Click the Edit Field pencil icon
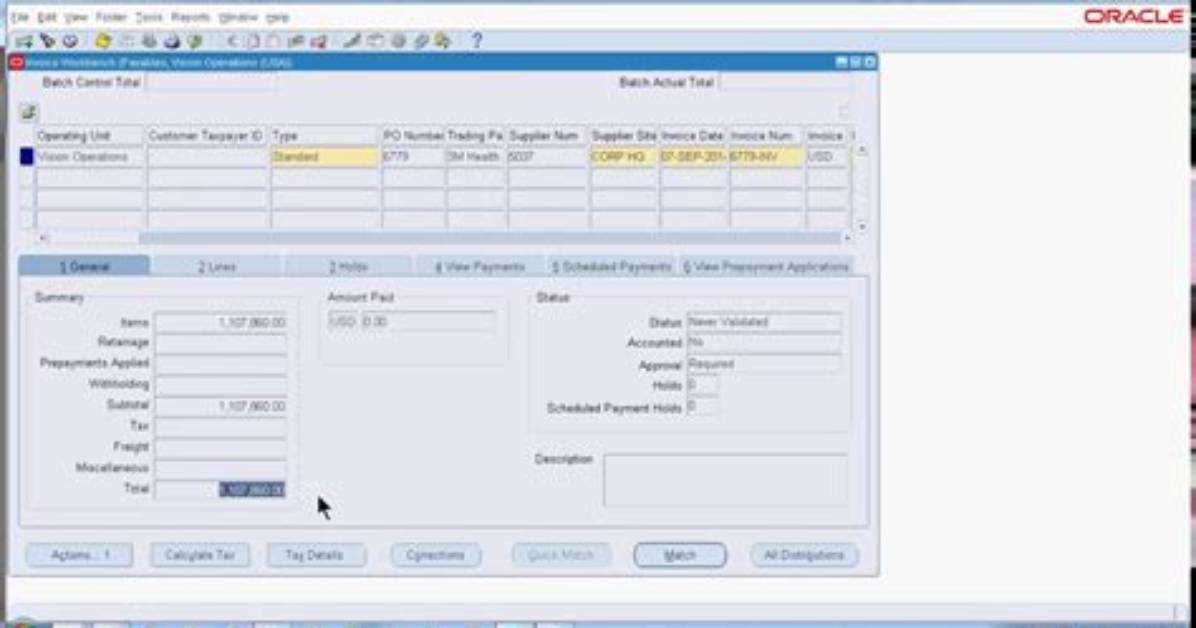Screen dimensions: 1196x628 click(x=352, y=41)
